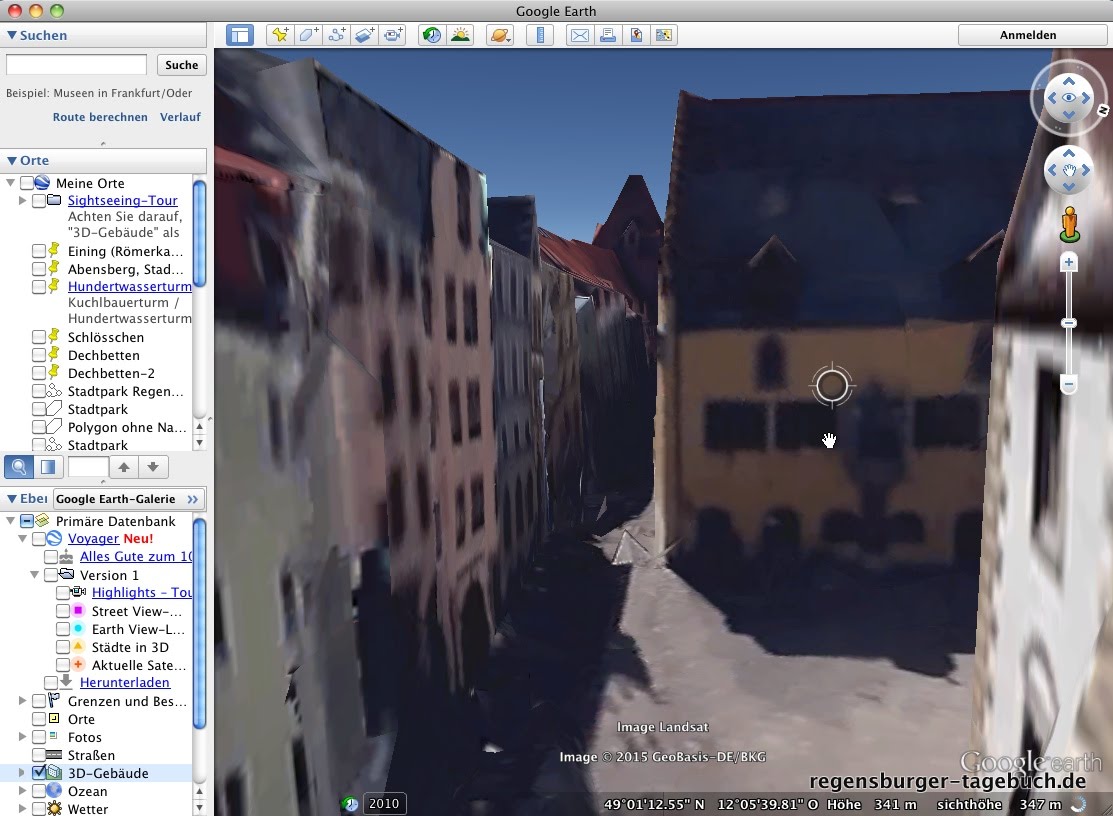
Task: Open the Sightseeing-Tour link
Action: click(x=123, y=201)
